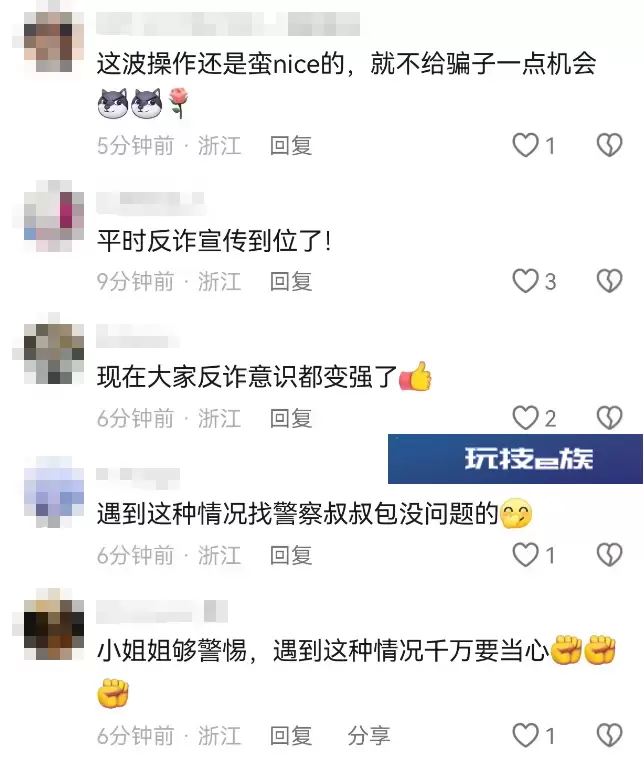Like the 小姐姐够警惕 comment
The width and height of the screenshot is (644, 767).
(525, 735)
